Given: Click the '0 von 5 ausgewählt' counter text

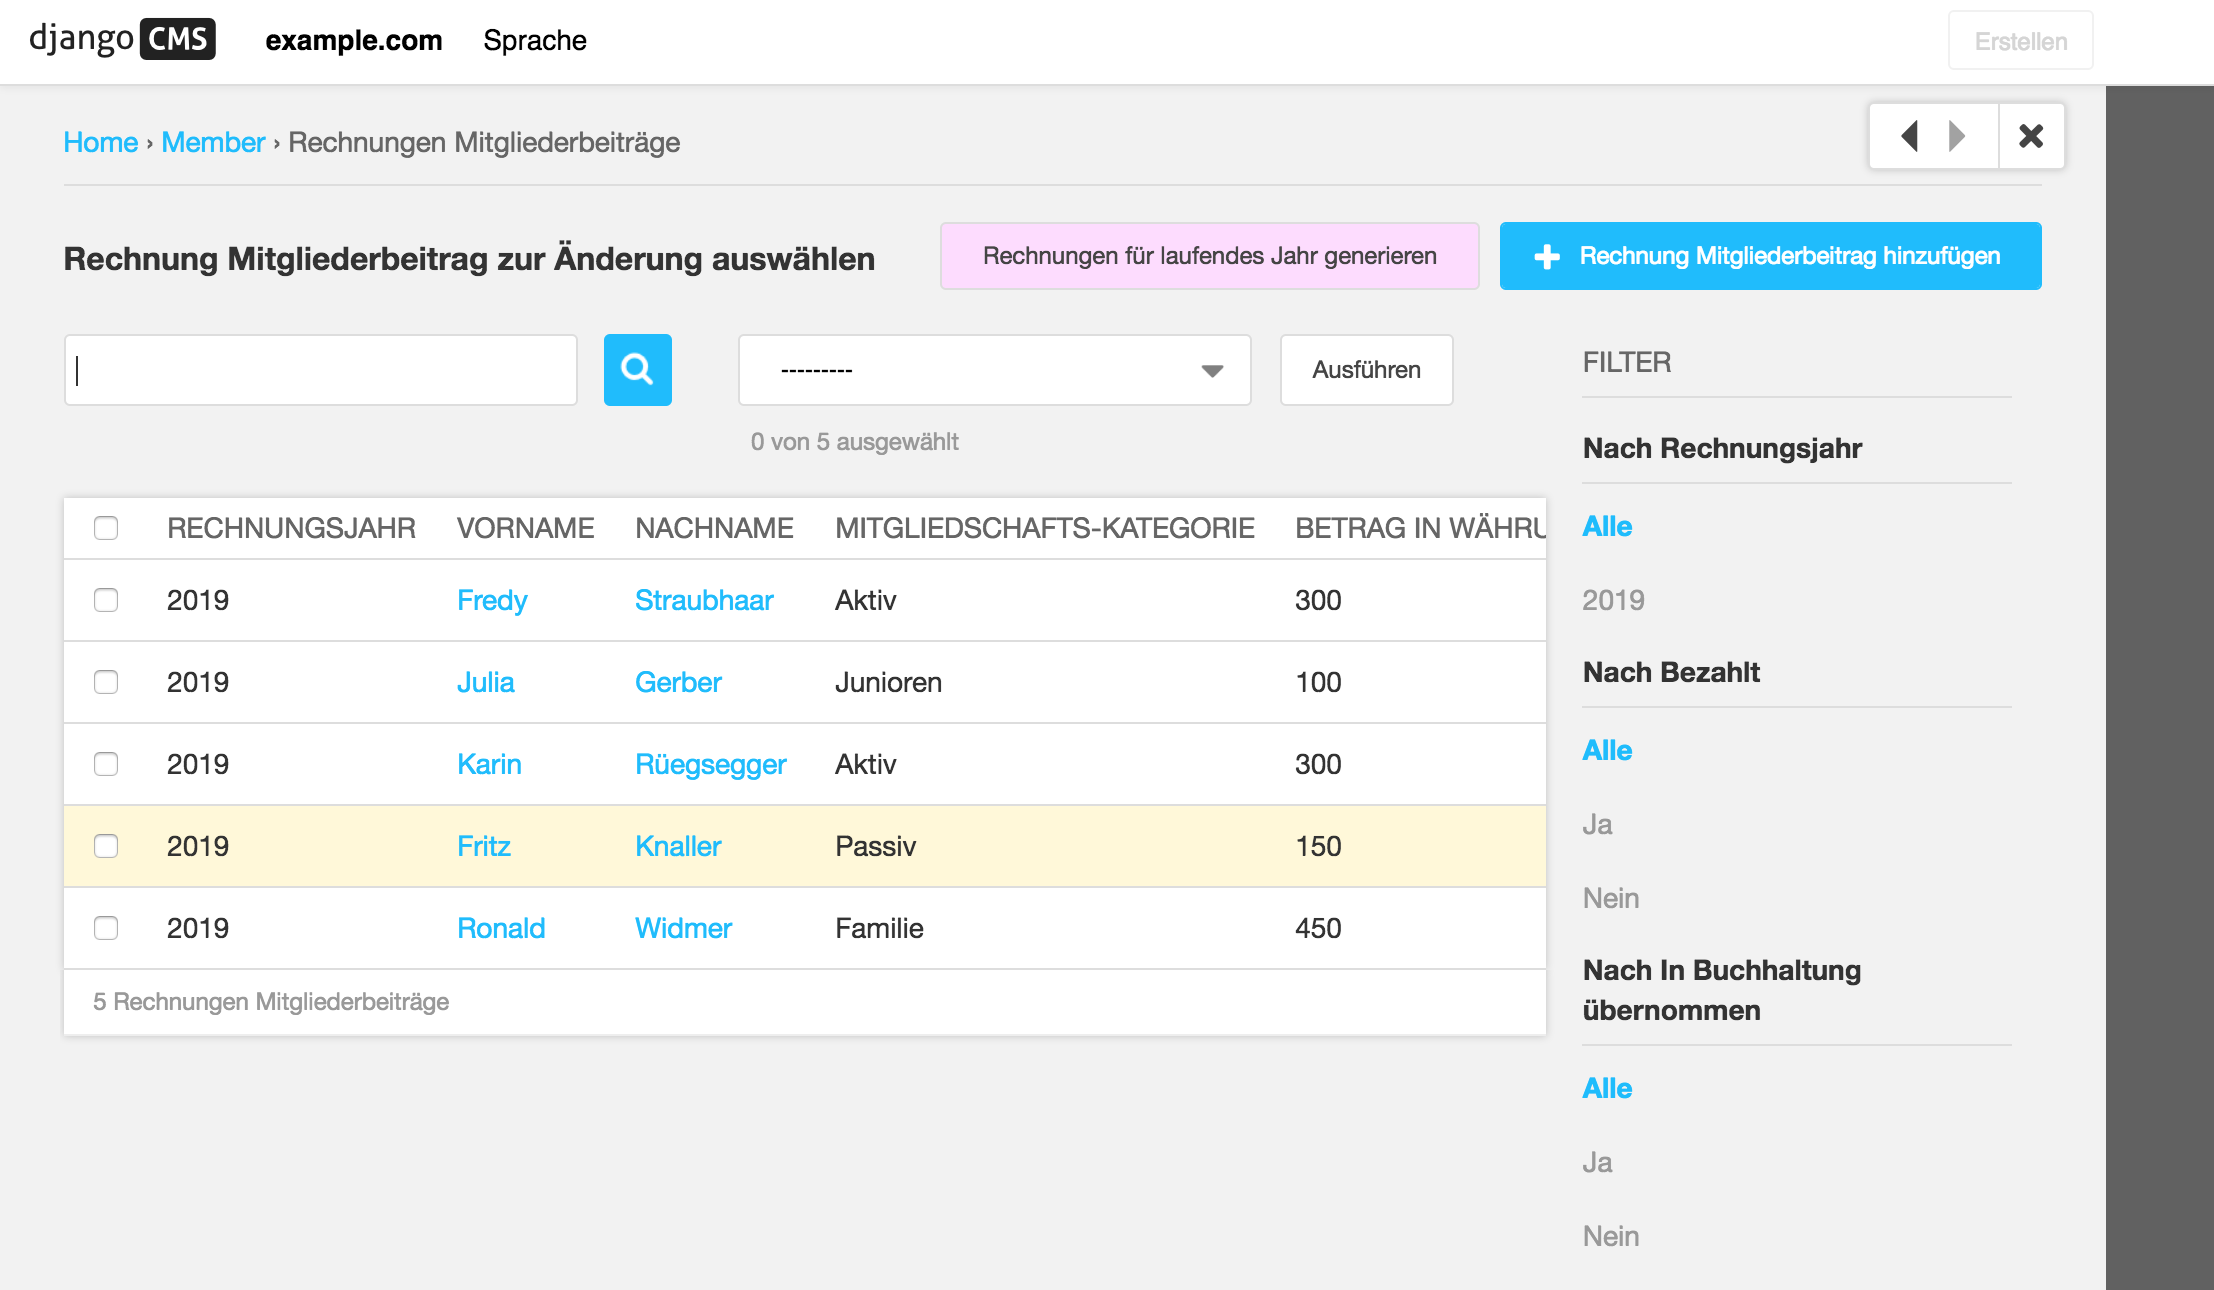Looking at the screenshot, I should click(855, 442).
